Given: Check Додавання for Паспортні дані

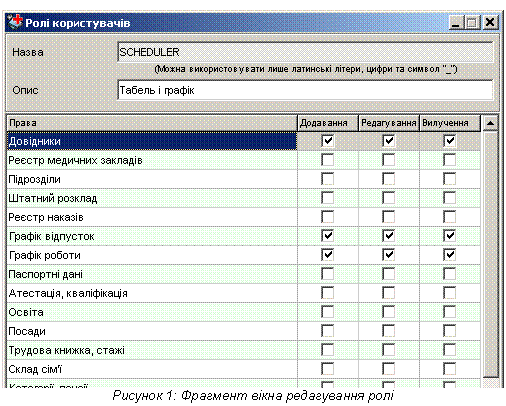Looking at the screenshot, I should [327, 274].
